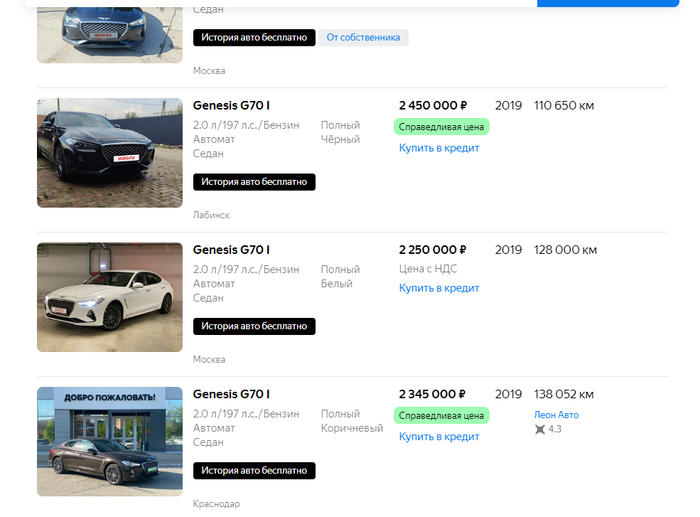
Task: Click 'История авто бесплатно' on the Краснодар listing
Action: click(254, 471)
